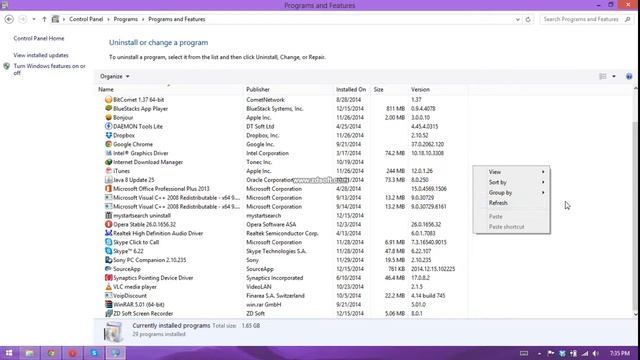Sort by the Name column header
The height and width of the screenshot is (360, 640).
tap(169, 89)
